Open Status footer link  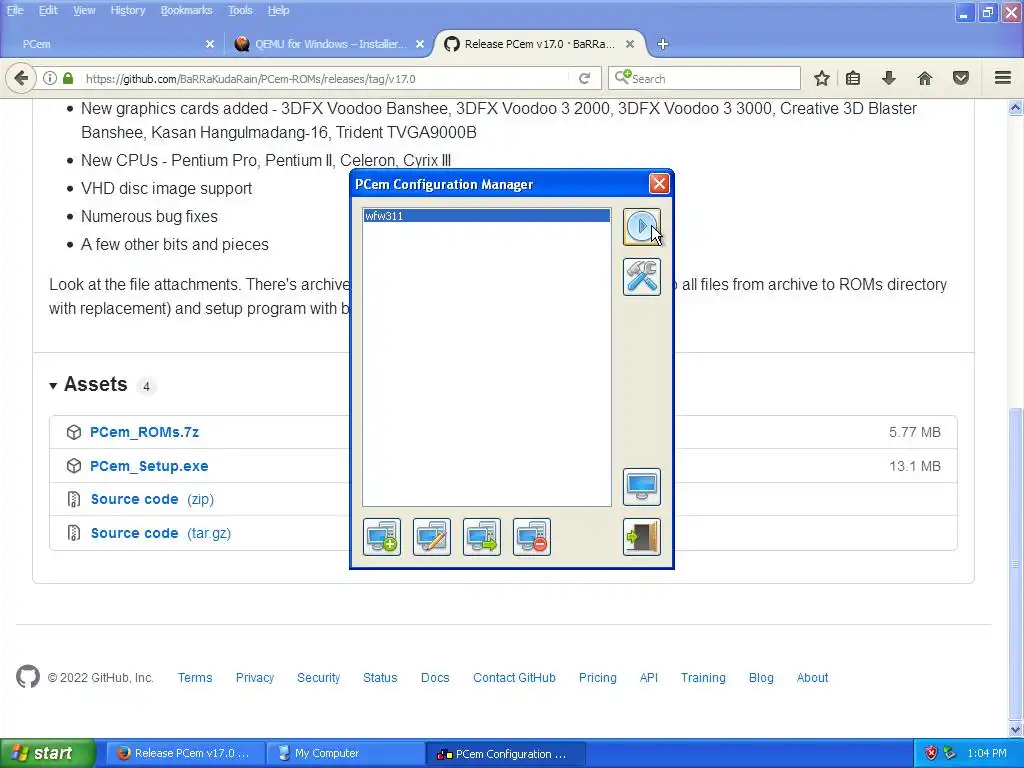tap(380, 678)
